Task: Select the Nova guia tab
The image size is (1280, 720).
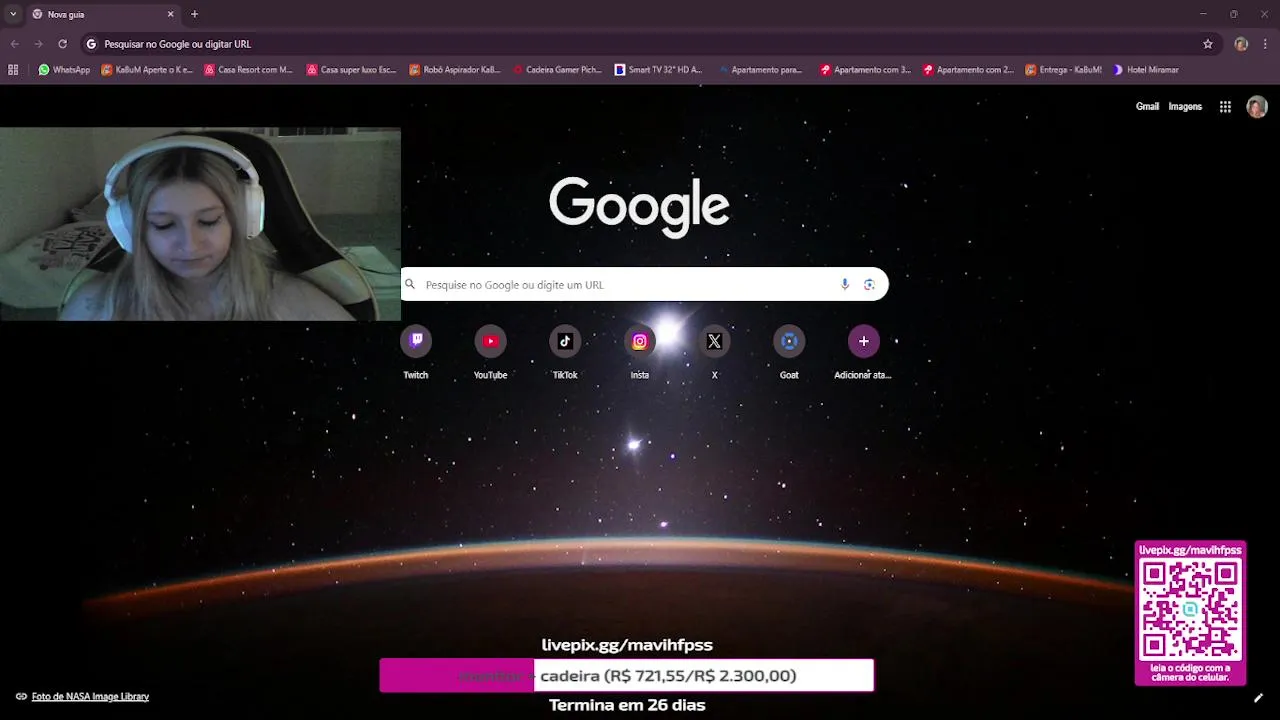Action: pos(103,14)
